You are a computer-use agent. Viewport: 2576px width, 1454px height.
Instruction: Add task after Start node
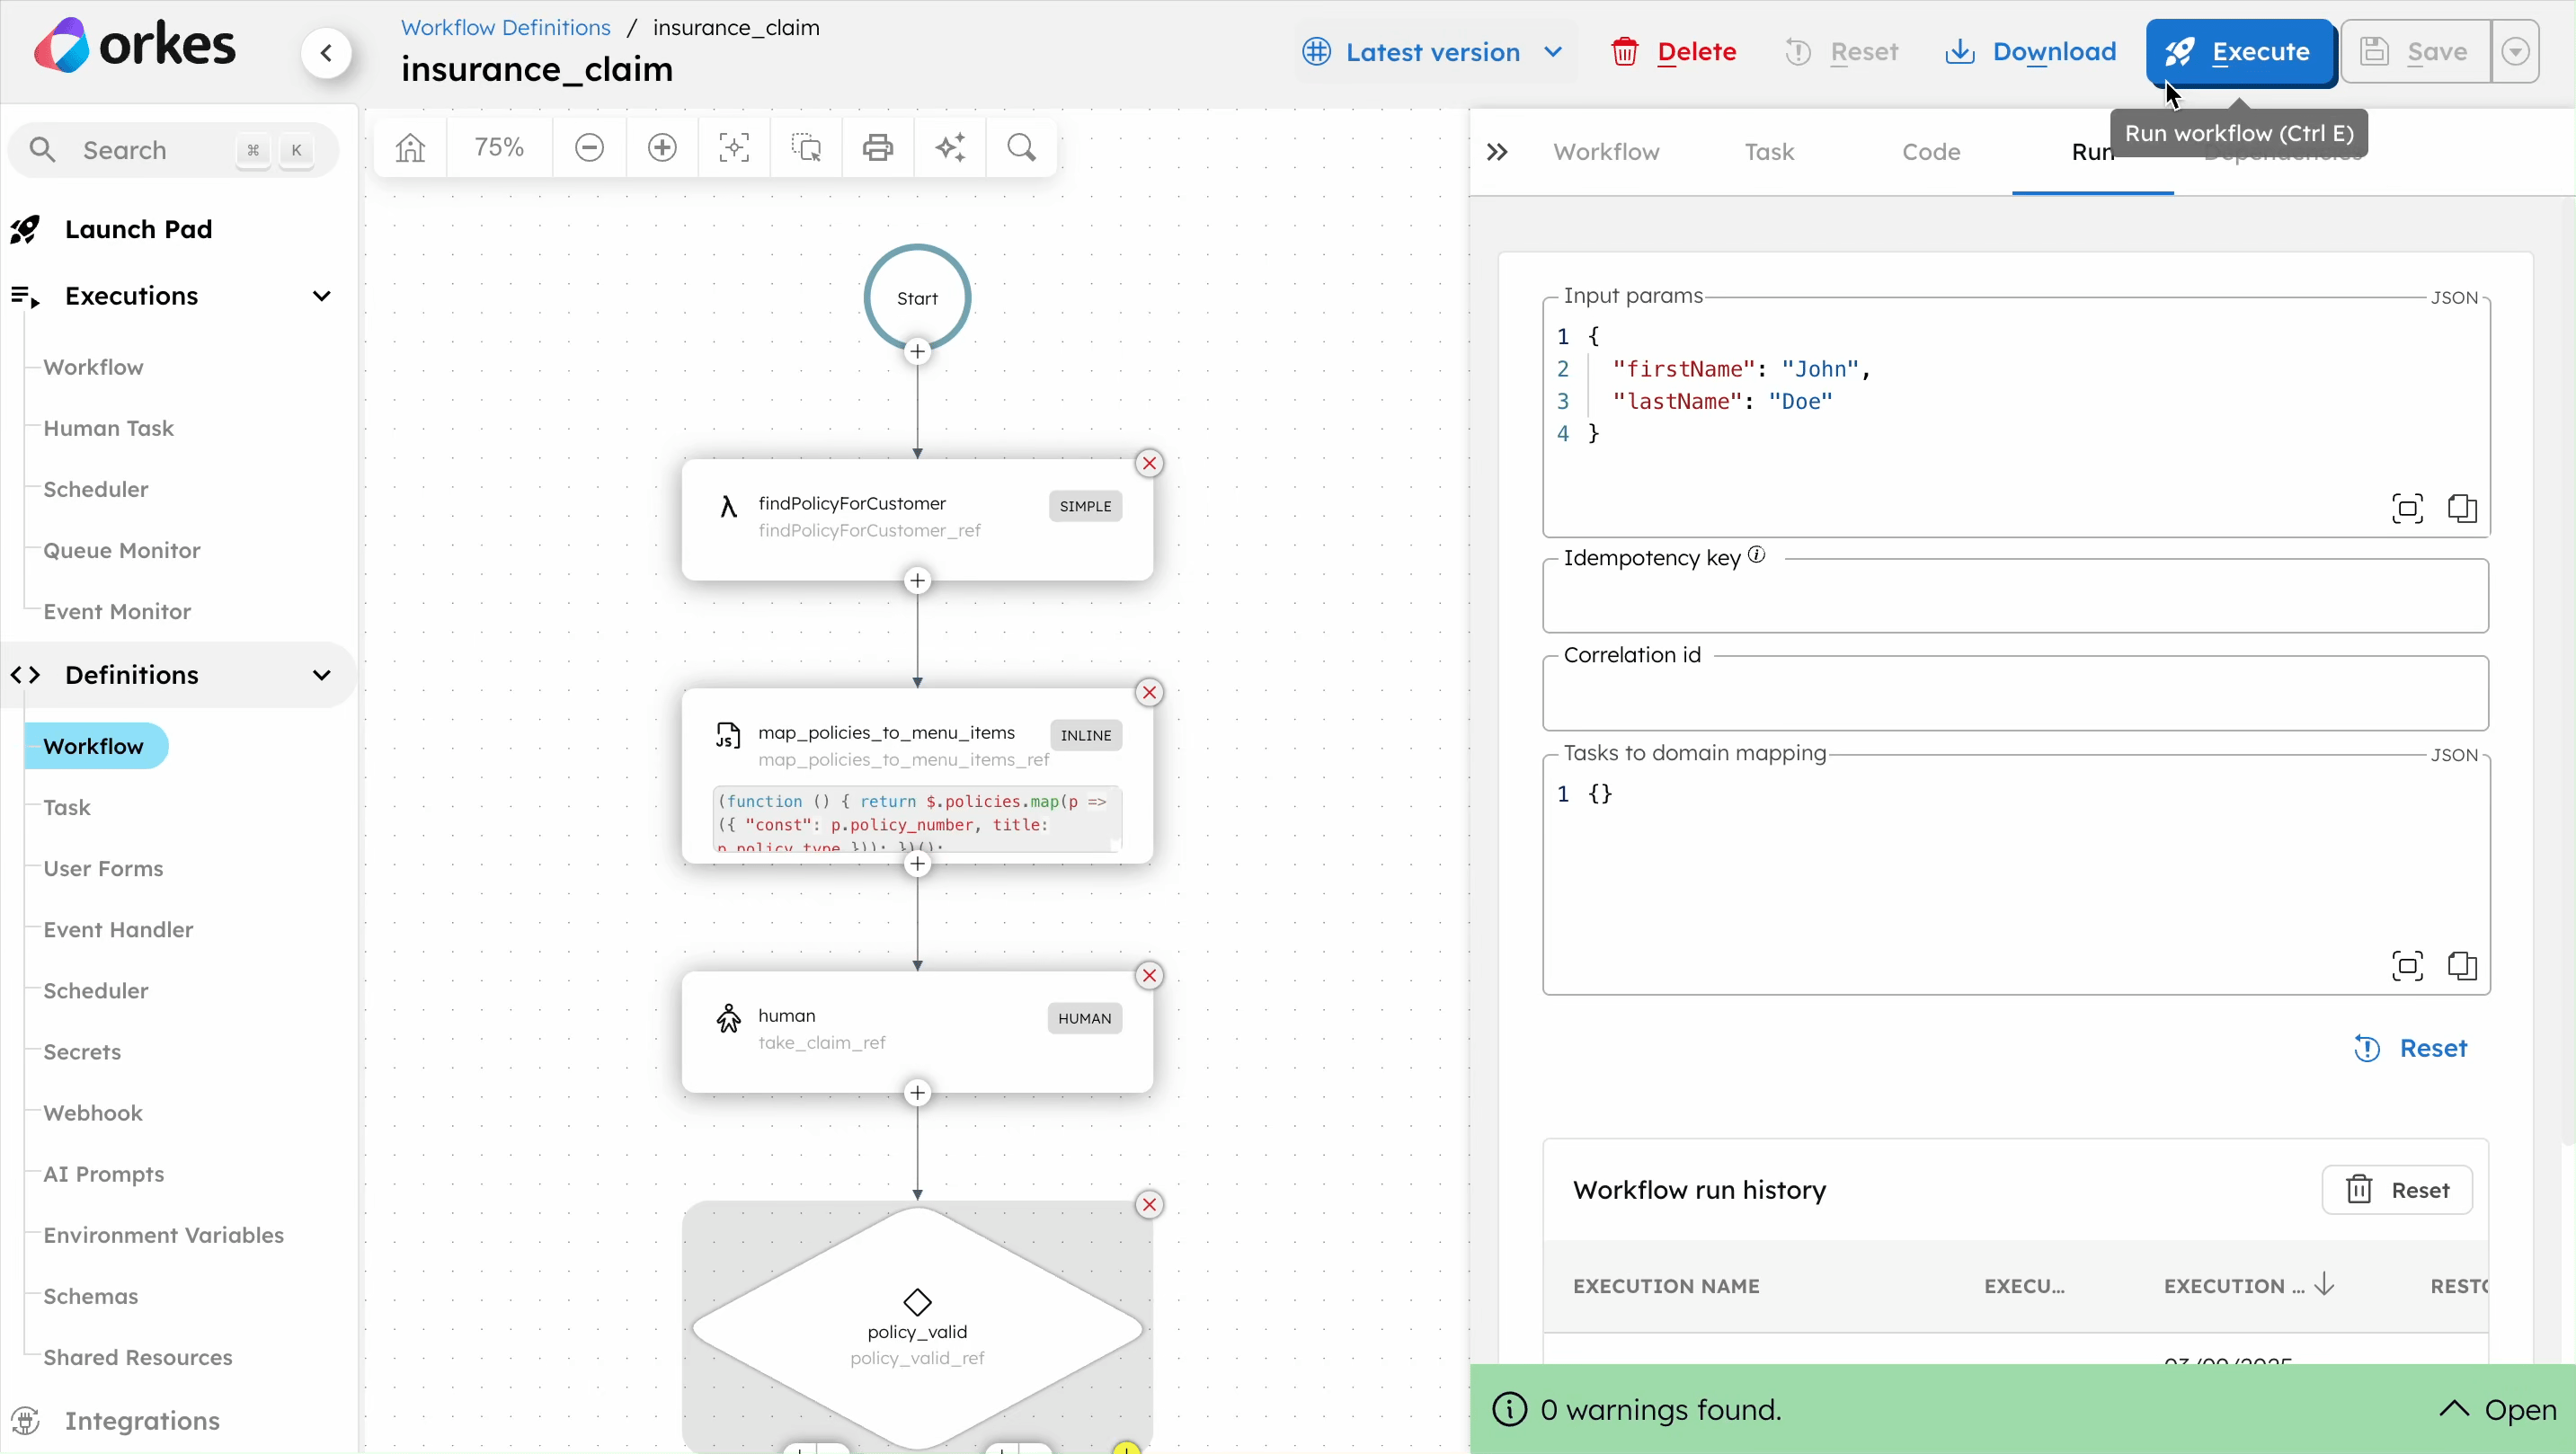[x=917, y=352]
